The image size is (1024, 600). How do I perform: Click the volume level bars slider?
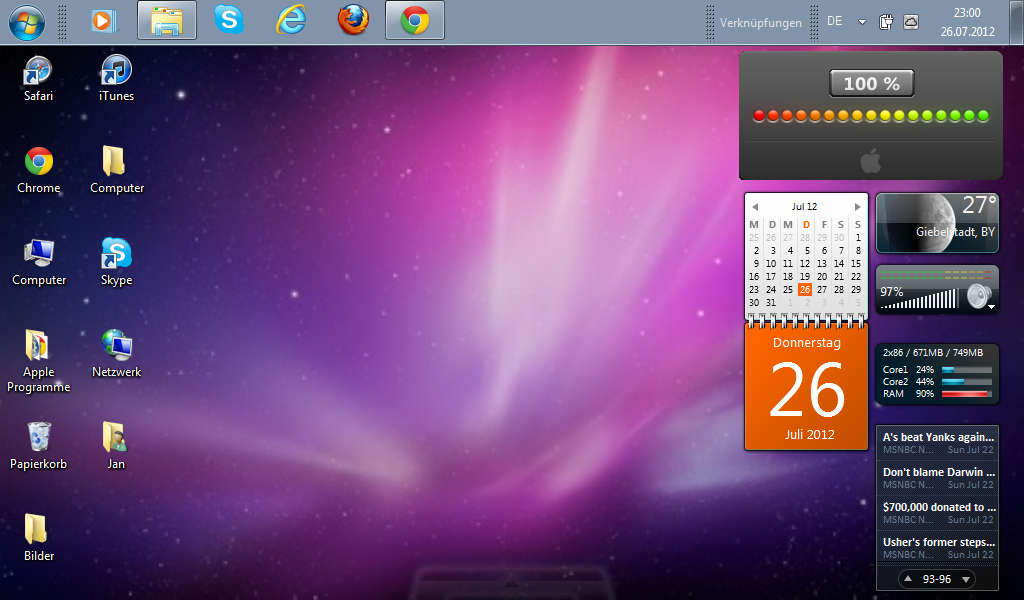point(919,299)
